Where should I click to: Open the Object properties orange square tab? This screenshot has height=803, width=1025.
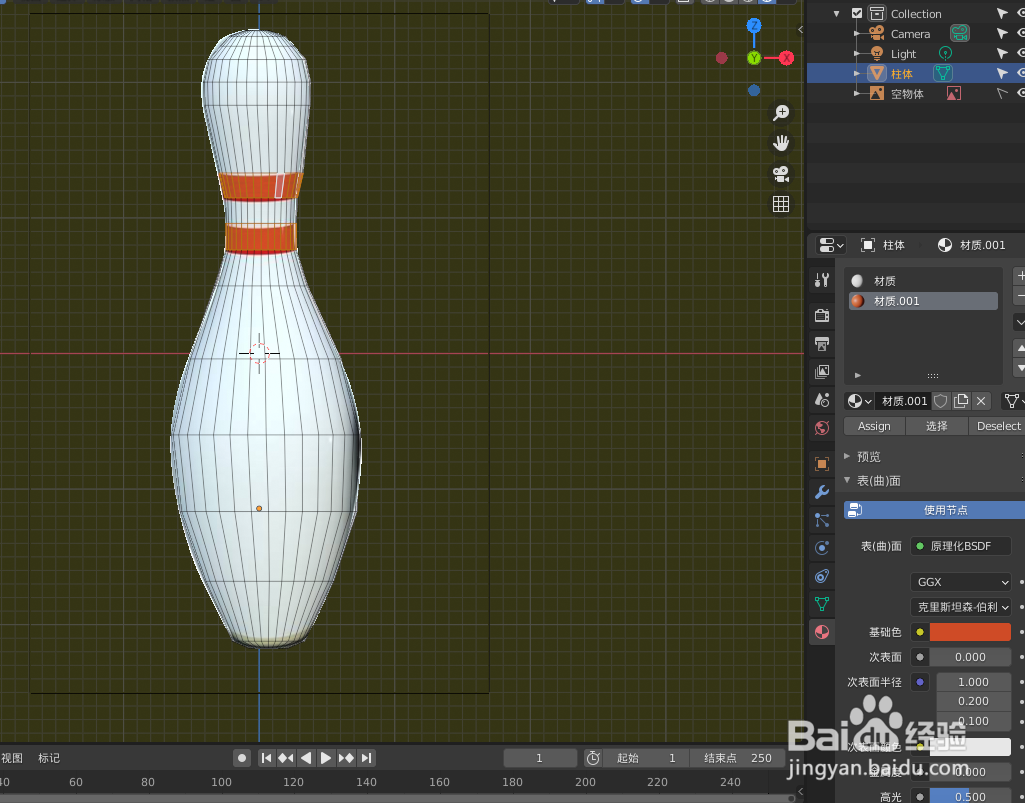[x=821, y=463]
